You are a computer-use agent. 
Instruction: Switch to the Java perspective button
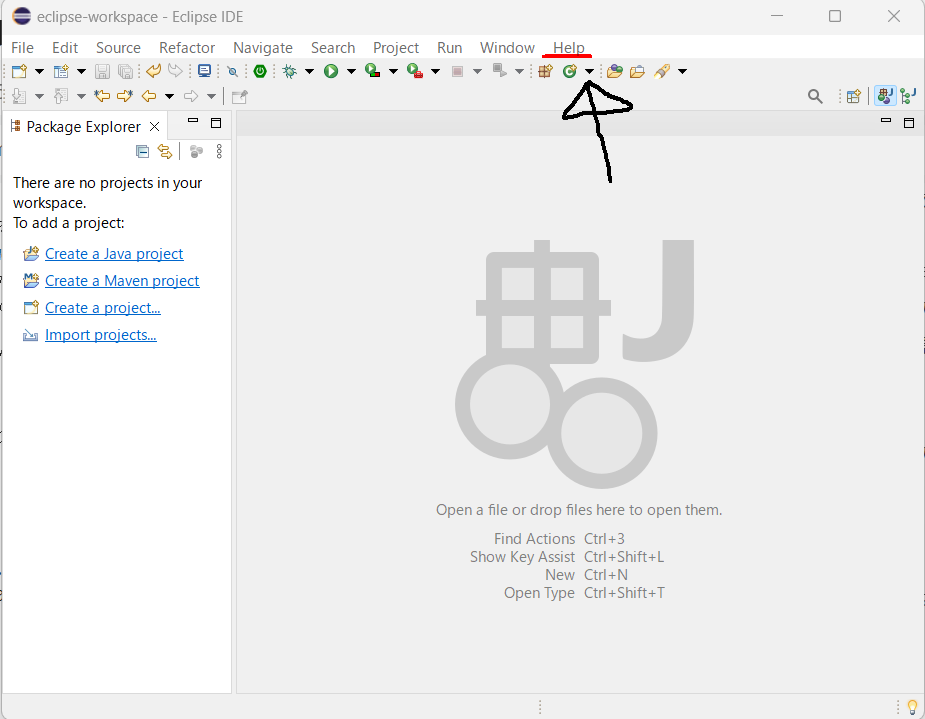click(884, 96)
